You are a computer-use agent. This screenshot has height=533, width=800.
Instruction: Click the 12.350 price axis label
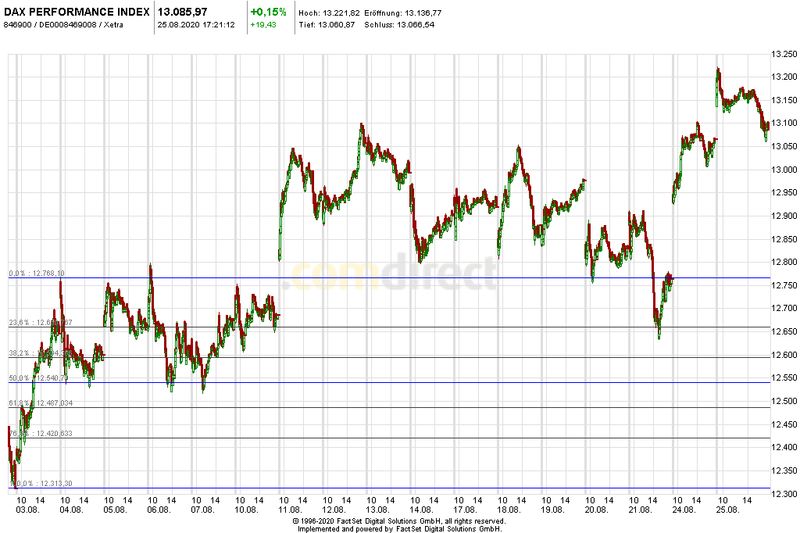(x=784, y=471)
